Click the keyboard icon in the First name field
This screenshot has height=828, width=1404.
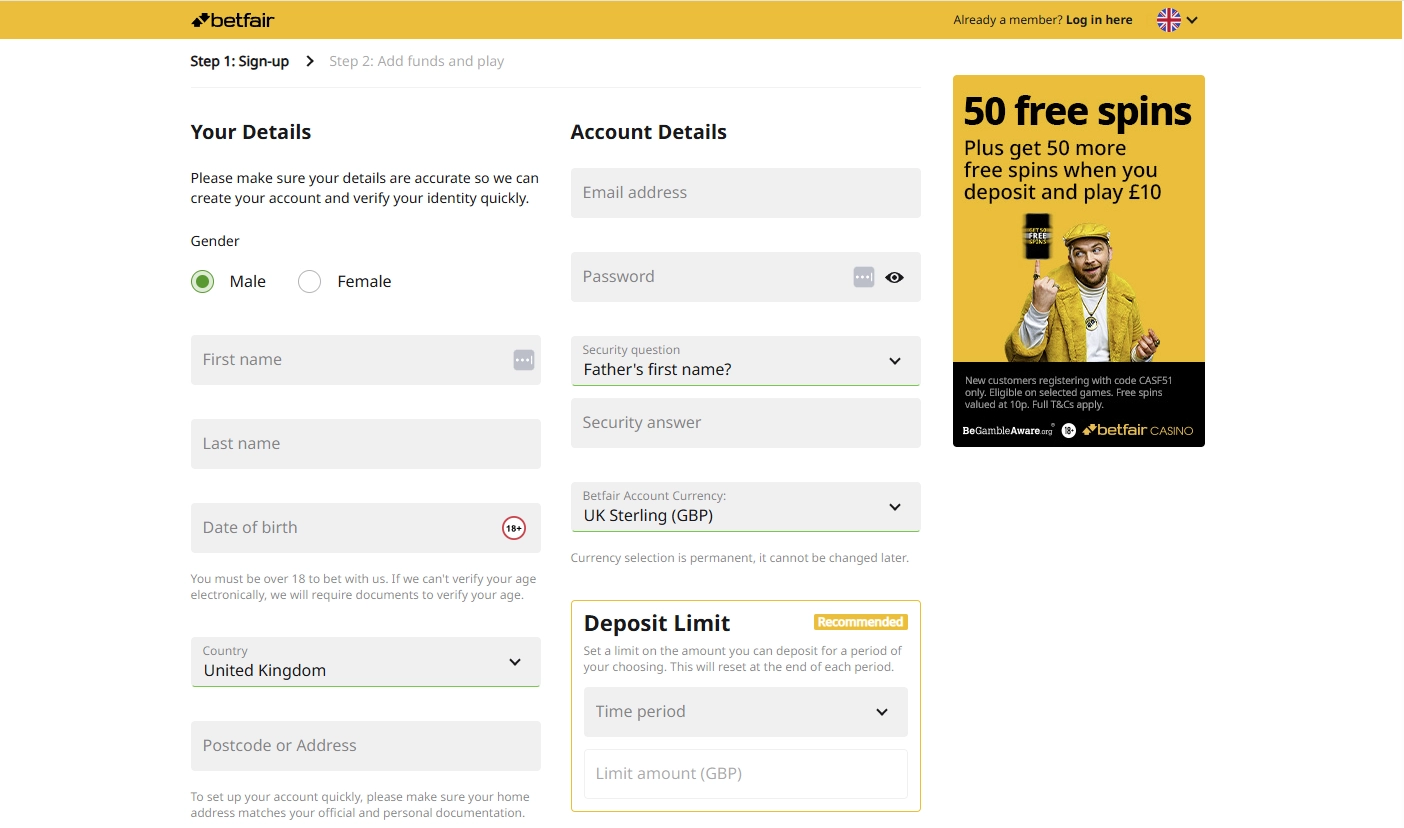point(522,359)
